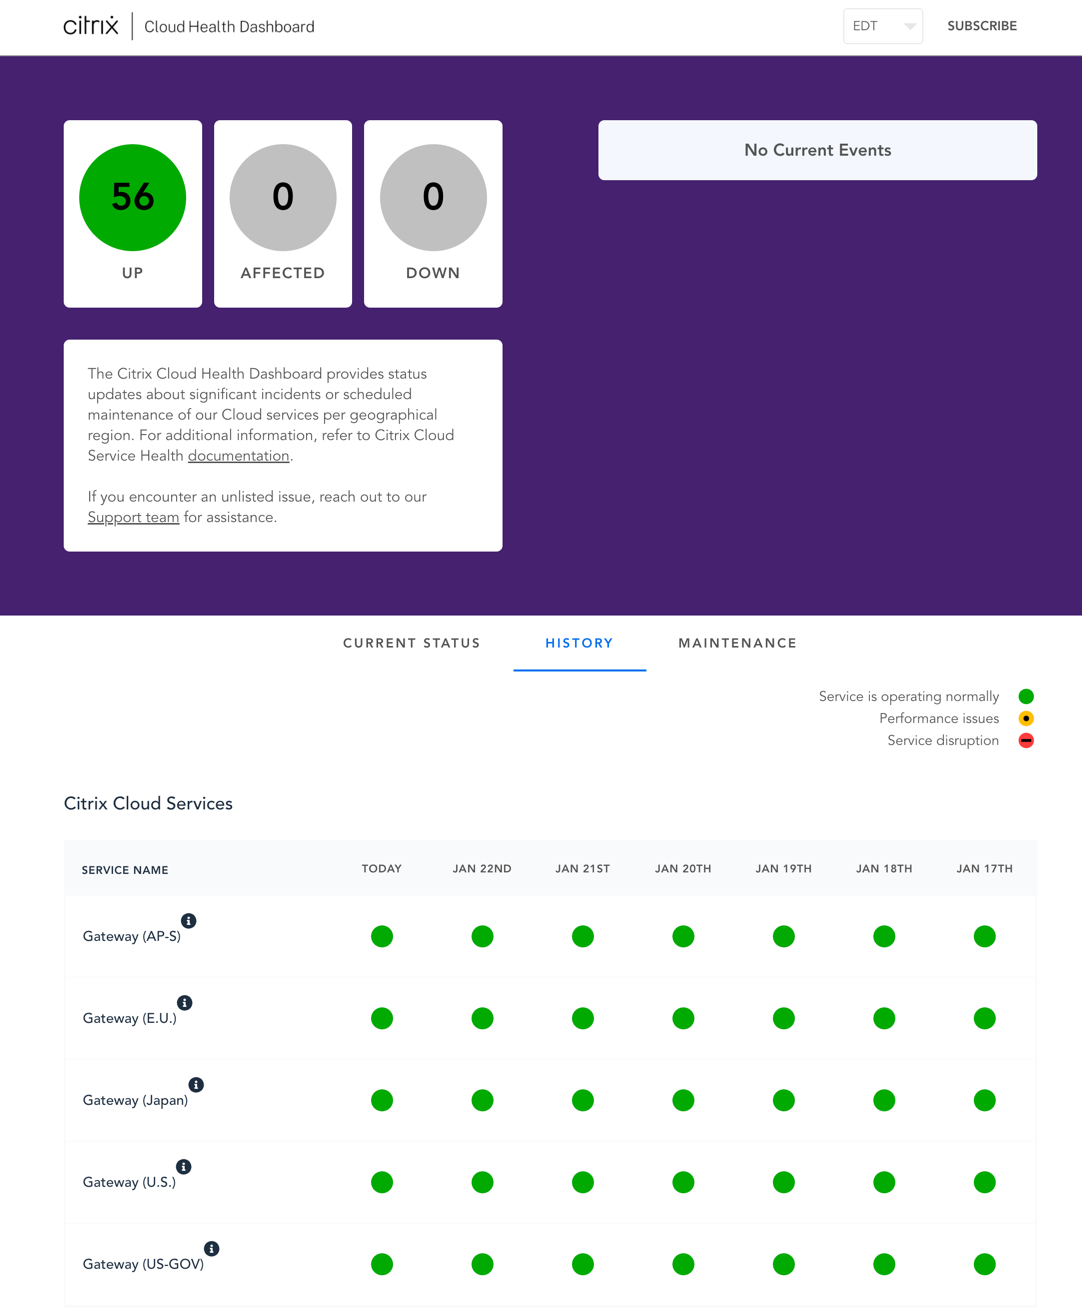This screenshot has width=1082, height=1311.
Task: Click the green 56 UP circle
Action: tap(132, 197)
